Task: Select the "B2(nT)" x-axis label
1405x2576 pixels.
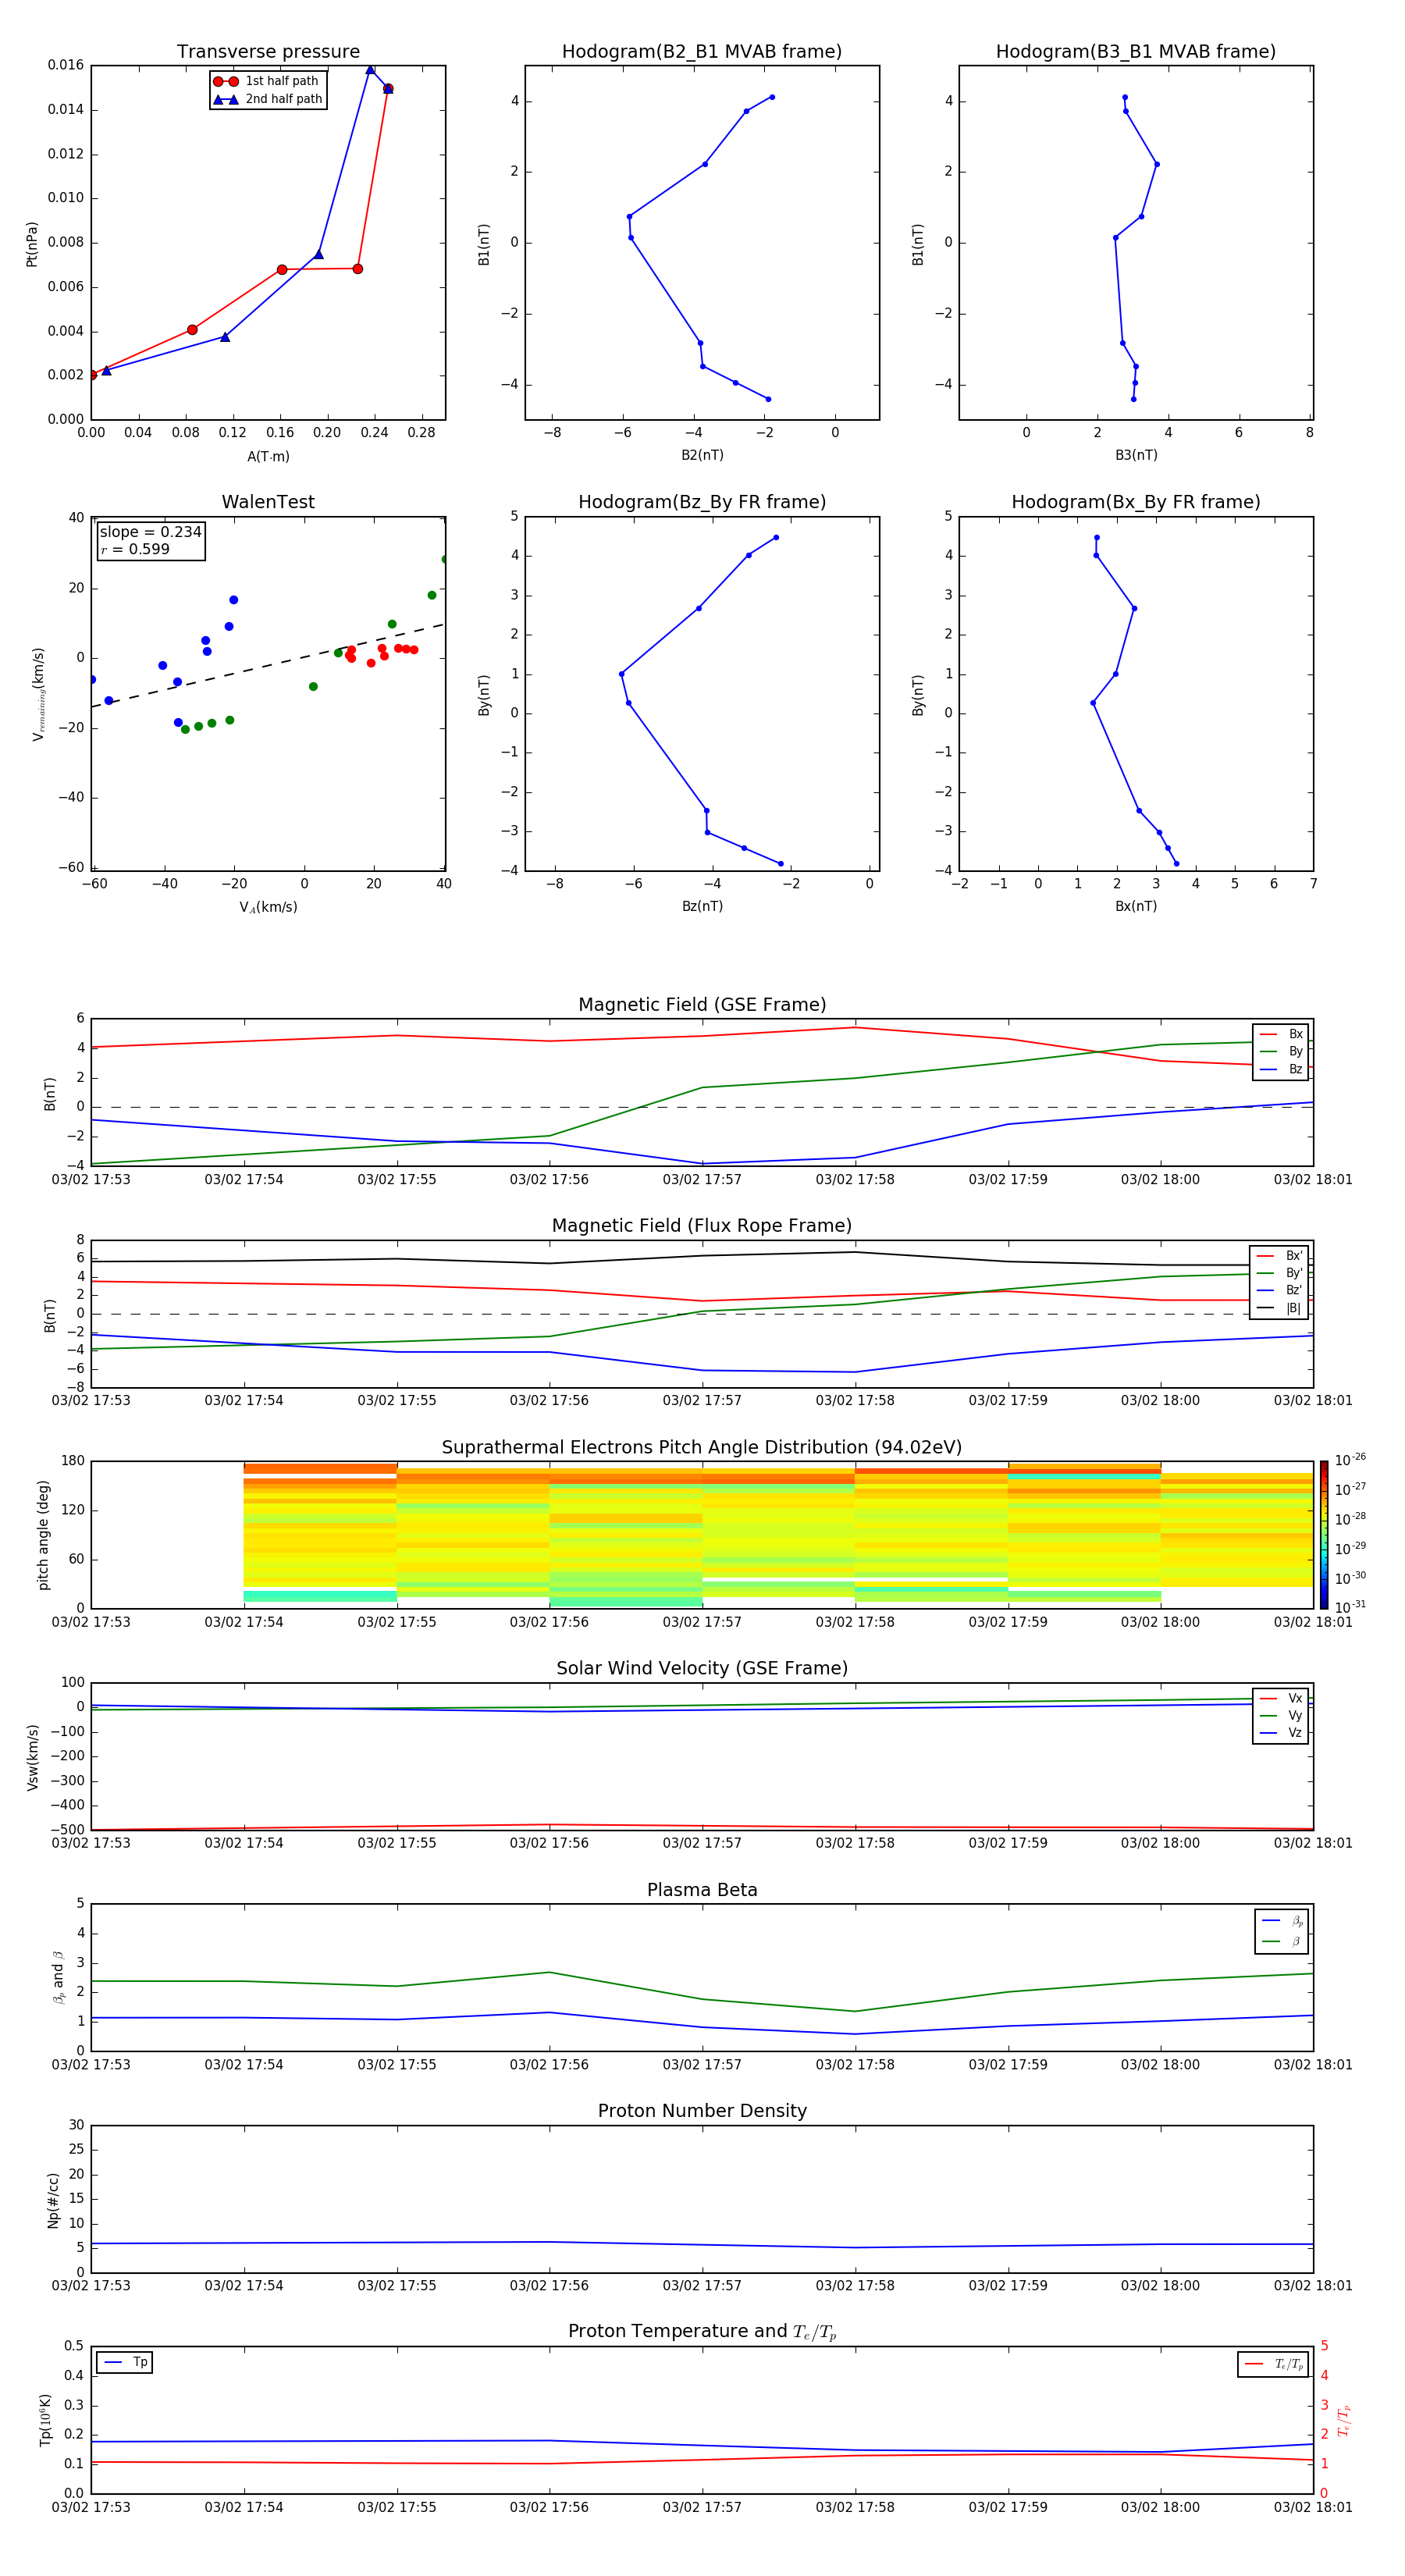Action: coord(702,455)
